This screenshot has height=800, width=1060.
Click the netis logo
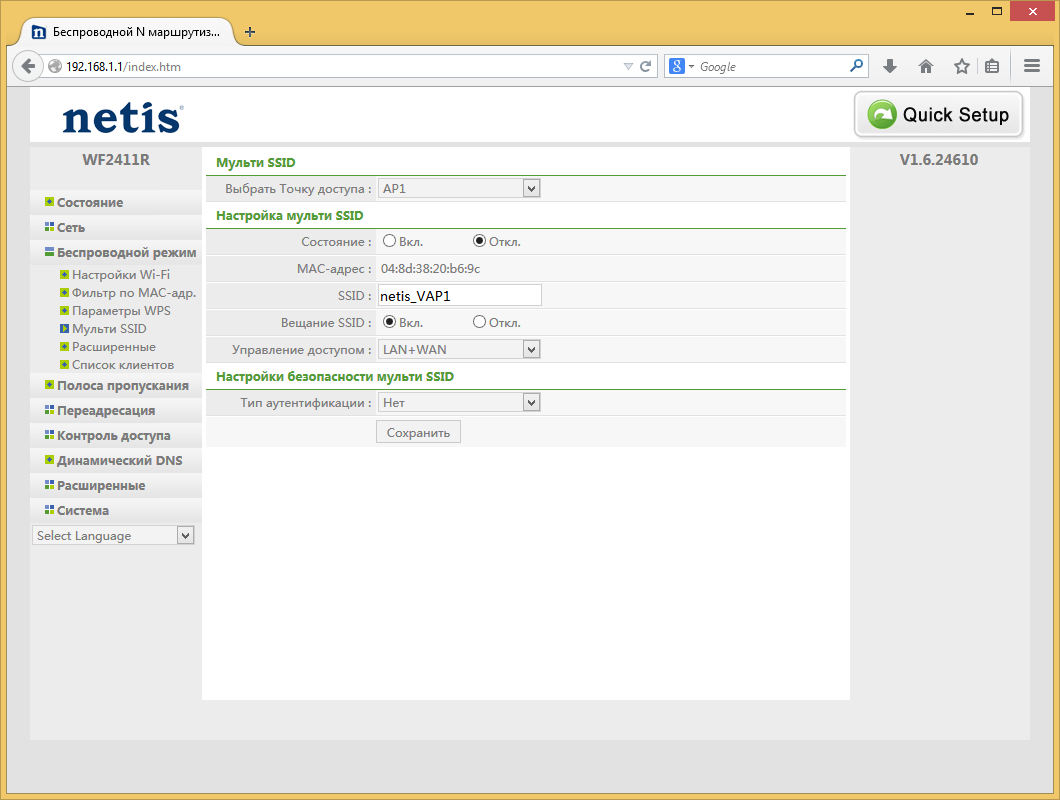(x=123, y=118)
